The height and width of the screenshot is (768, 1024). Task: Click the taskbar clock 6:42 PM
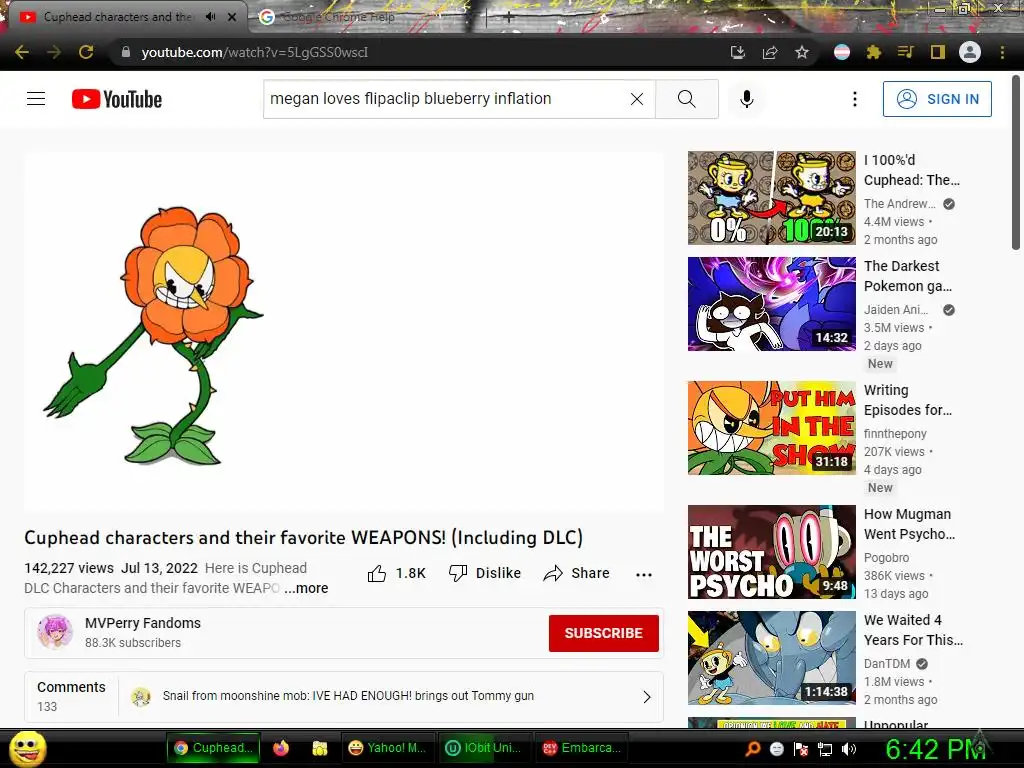935,749
